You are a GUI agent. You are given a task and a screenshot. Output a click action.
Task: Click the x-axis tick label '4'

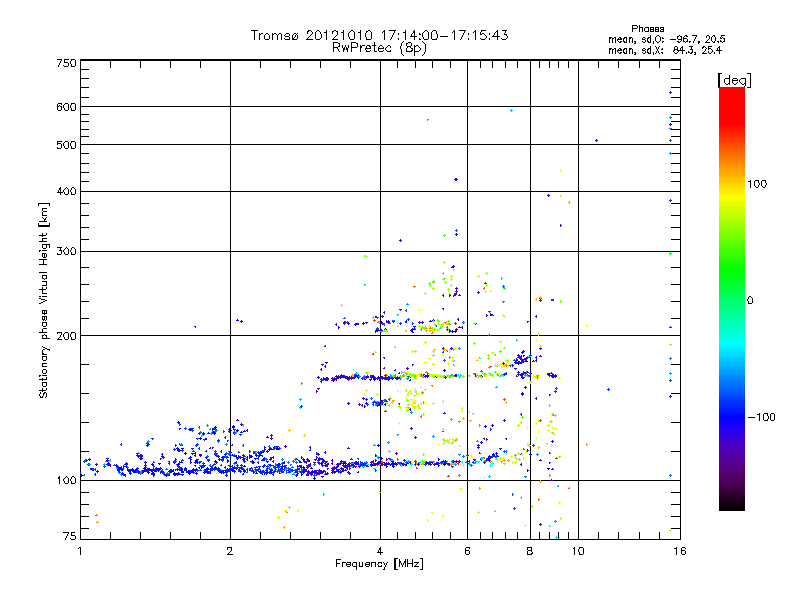point(380,551)
